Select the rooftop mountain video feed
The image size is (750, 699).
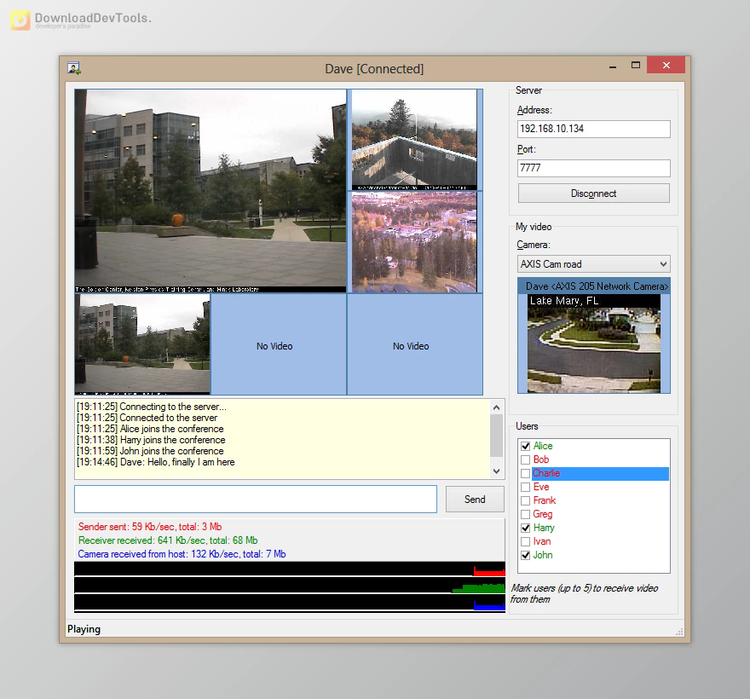[x=414, y=140]
